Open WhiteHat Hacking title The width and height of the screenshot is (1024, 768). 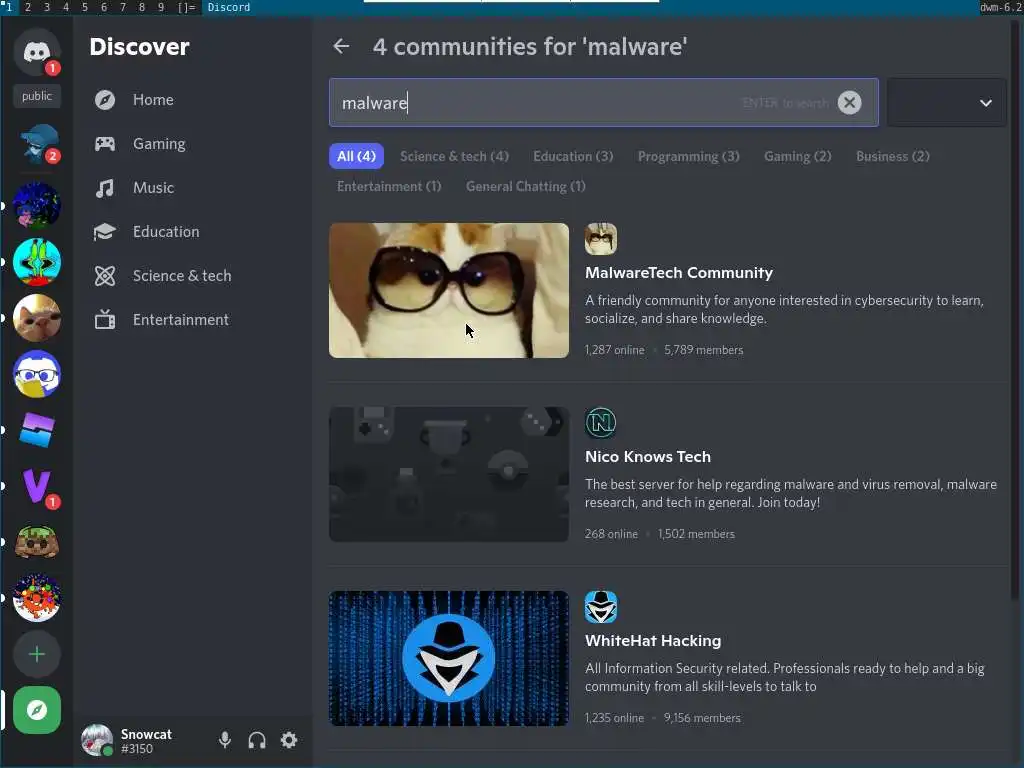(x=653, y=641)
